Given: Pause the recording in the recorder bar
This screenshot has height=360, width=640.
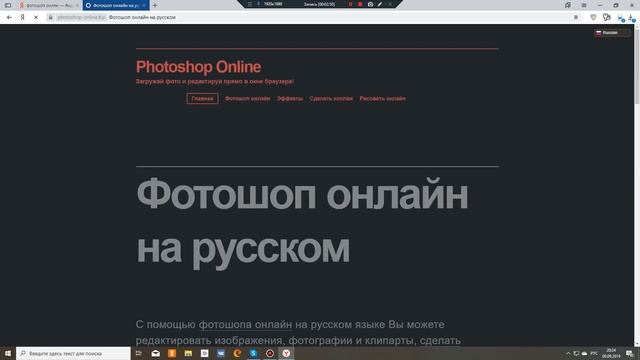Looking at the screenshot, I should [350, 4].
